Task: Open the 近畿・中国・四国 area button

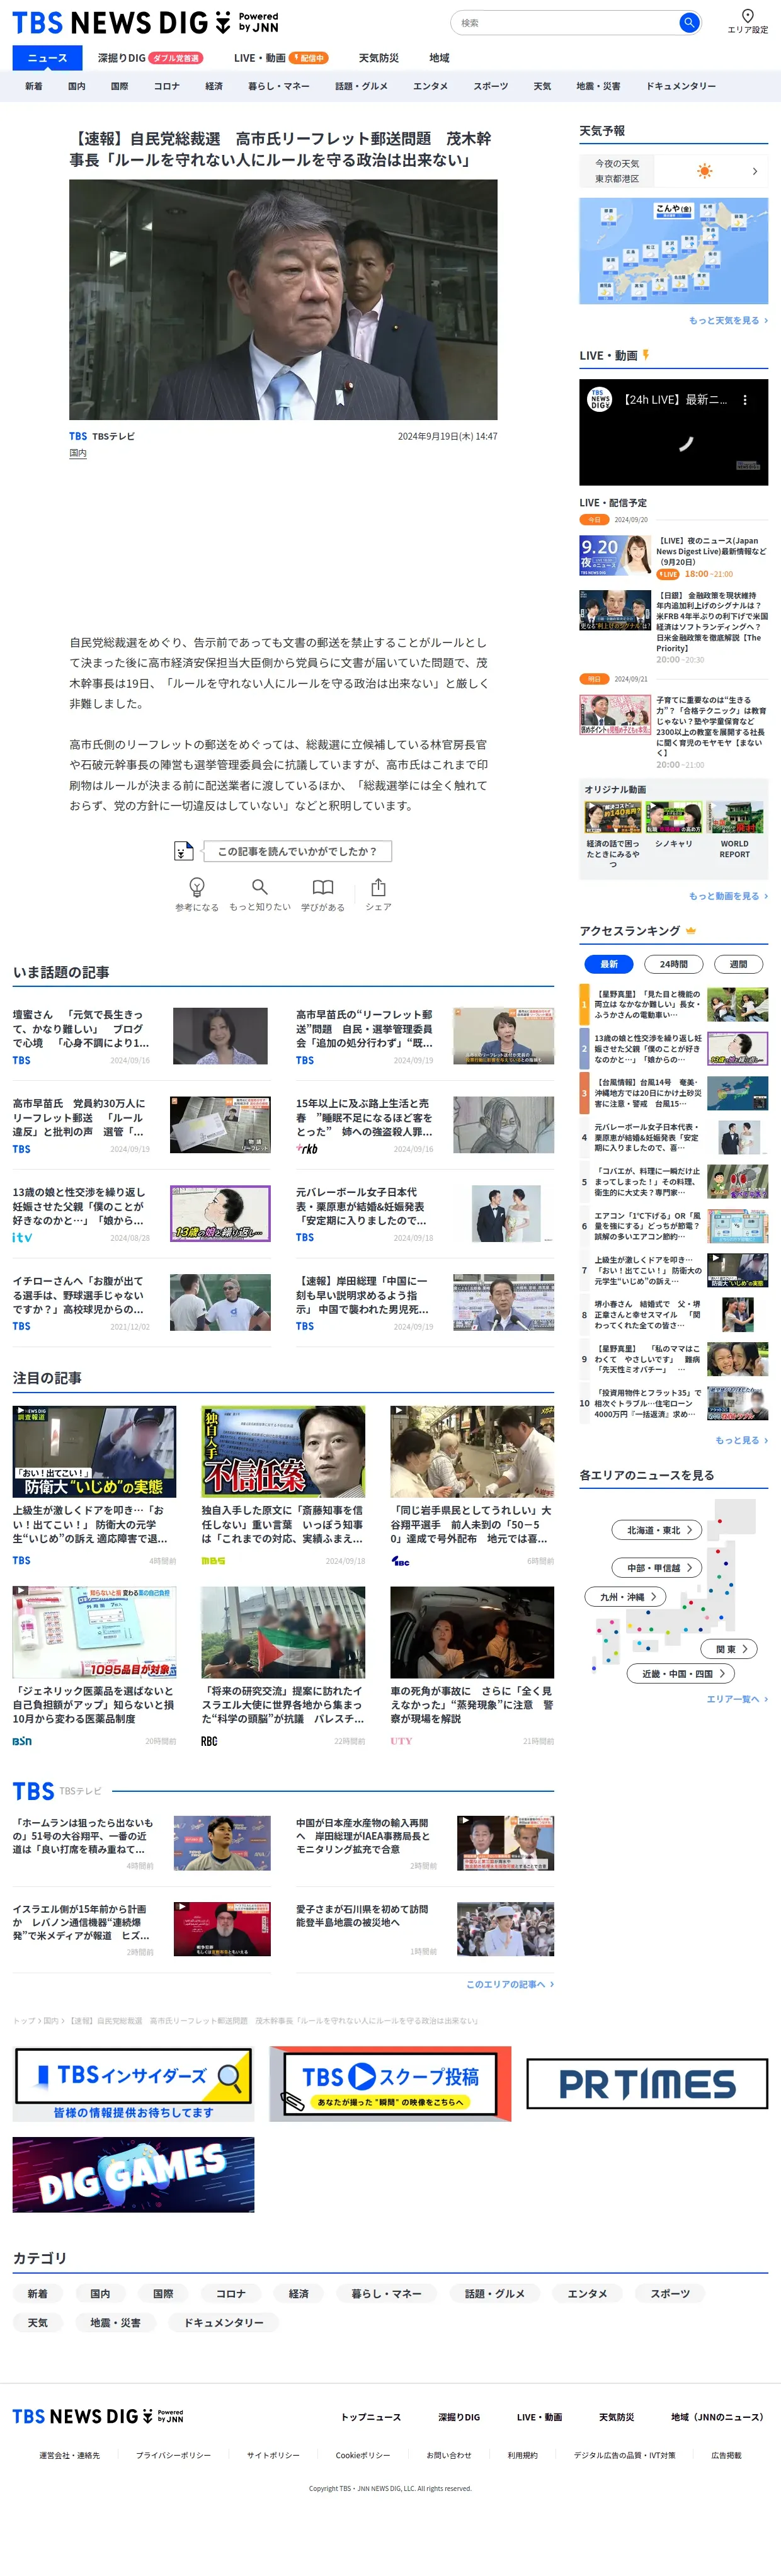Action: [x=681, y=1673]
